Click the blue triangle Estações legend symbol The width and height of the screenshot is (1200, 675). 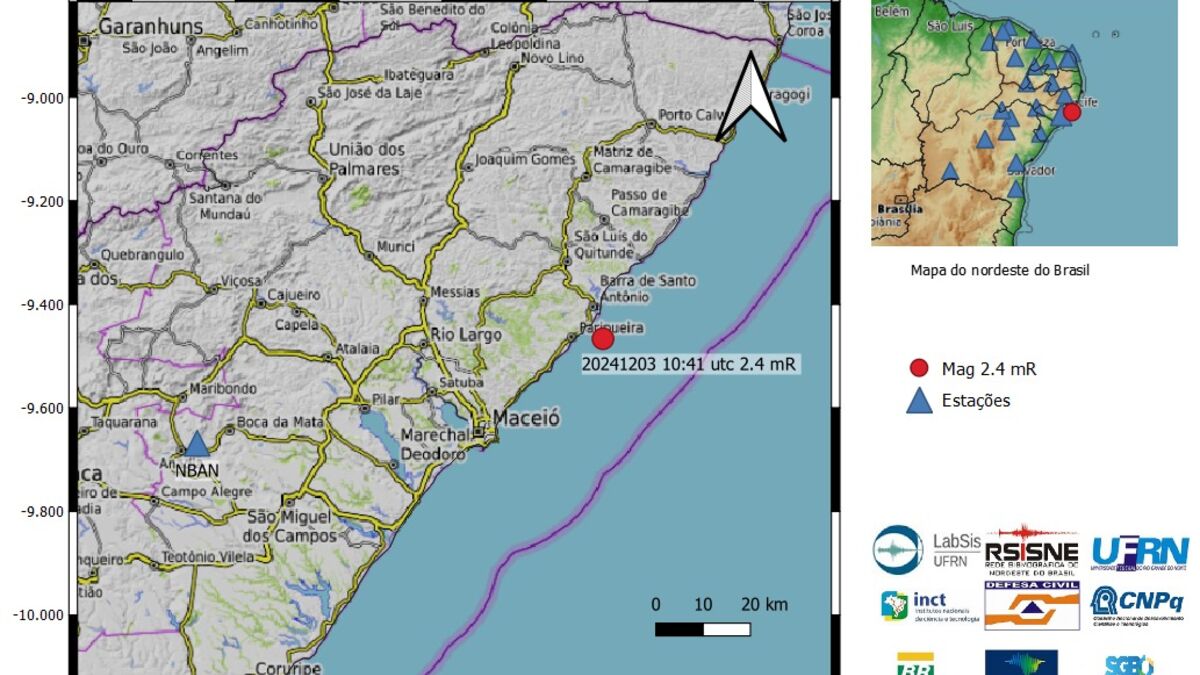919,401
